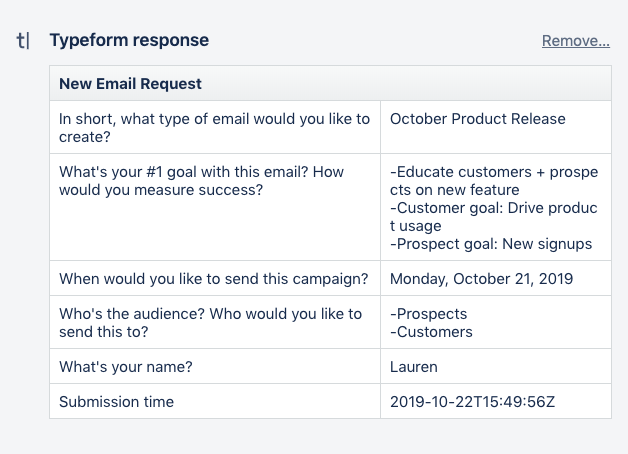Click the "Who's the audience?" question cell
The image size is (628, 454).
point(210,322)
